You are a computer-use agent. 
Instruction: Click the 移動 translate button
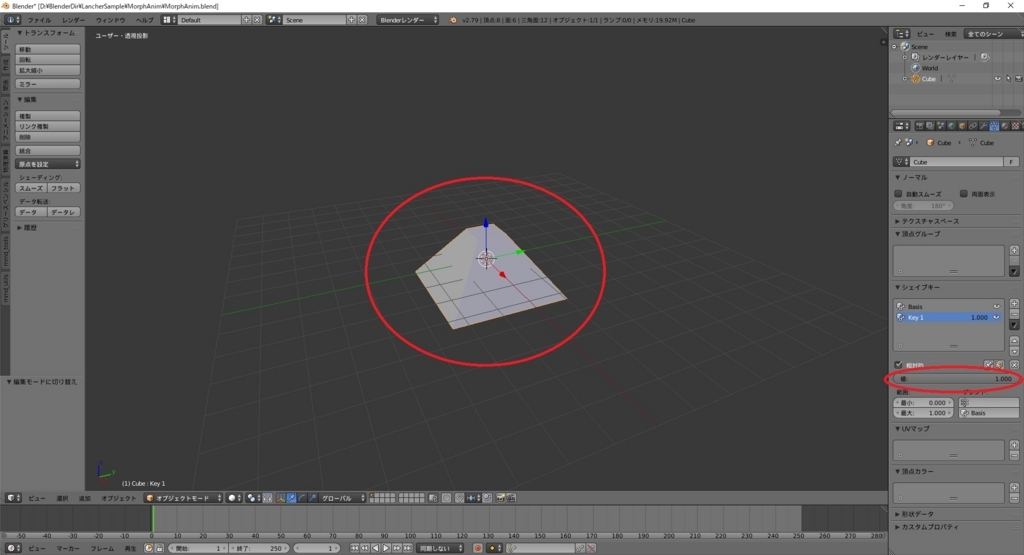(48, 50)
